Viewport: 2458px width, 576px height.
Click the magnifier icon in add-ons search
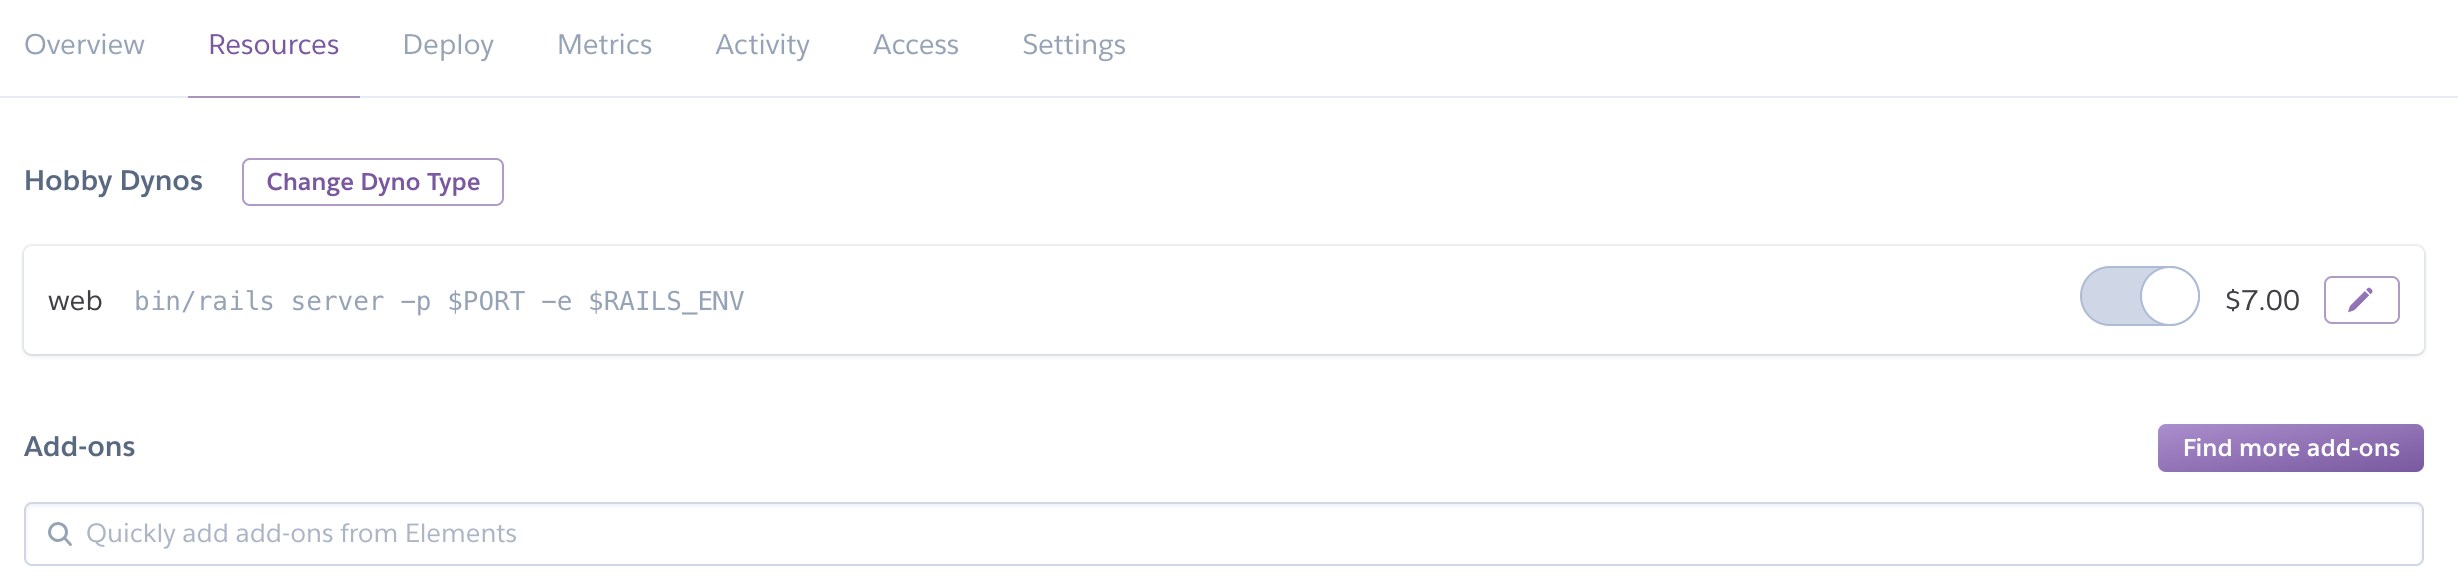[x=60, y=534]
